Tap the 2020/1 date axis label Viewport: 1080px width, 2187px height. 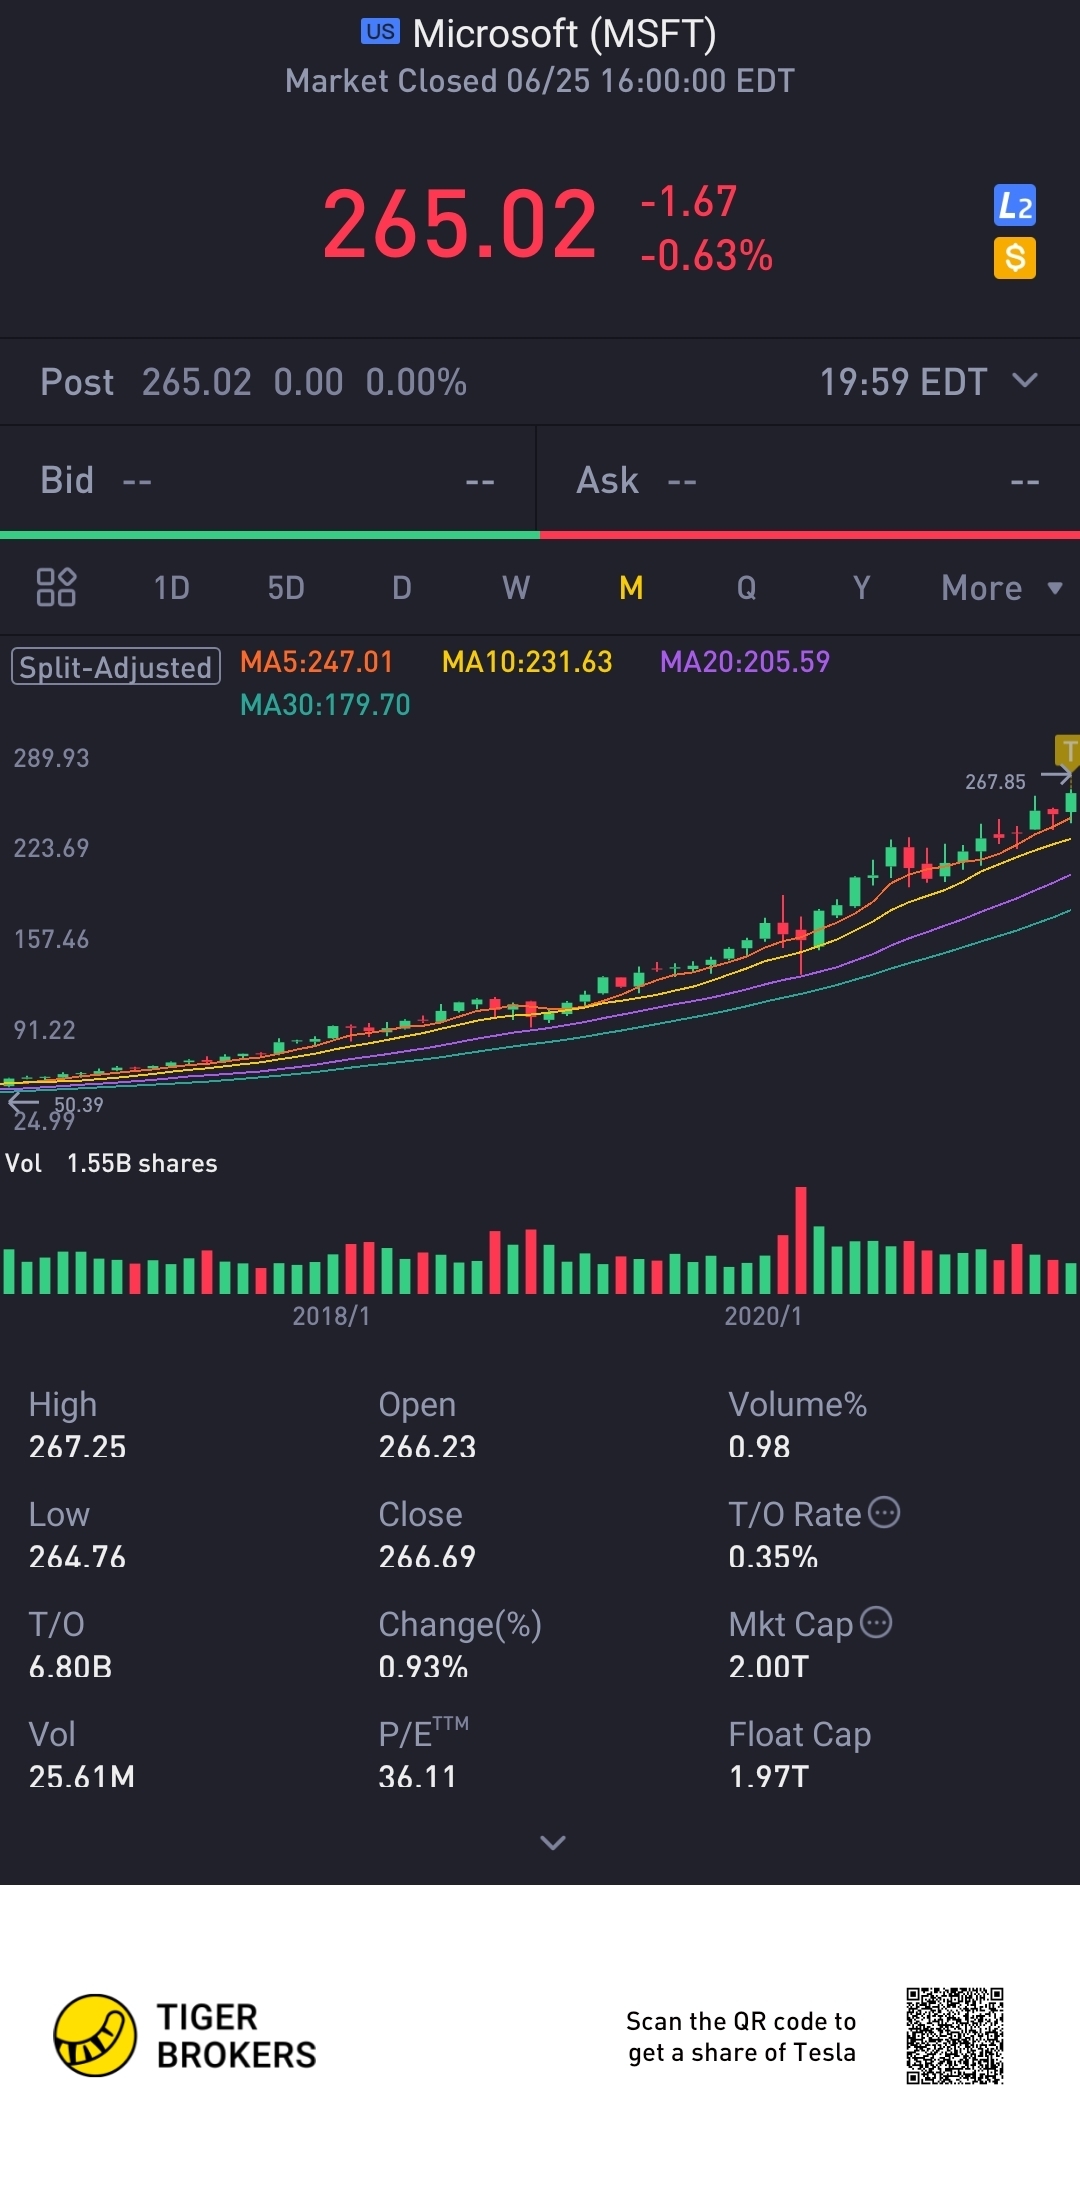click(763, 1316)
